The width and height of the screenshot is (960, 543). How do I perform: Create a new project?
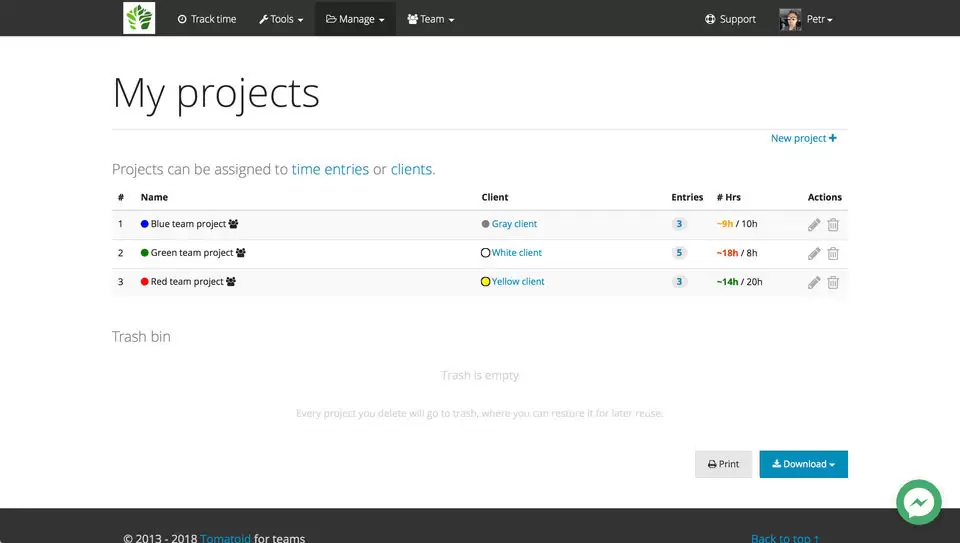point(803,138)
